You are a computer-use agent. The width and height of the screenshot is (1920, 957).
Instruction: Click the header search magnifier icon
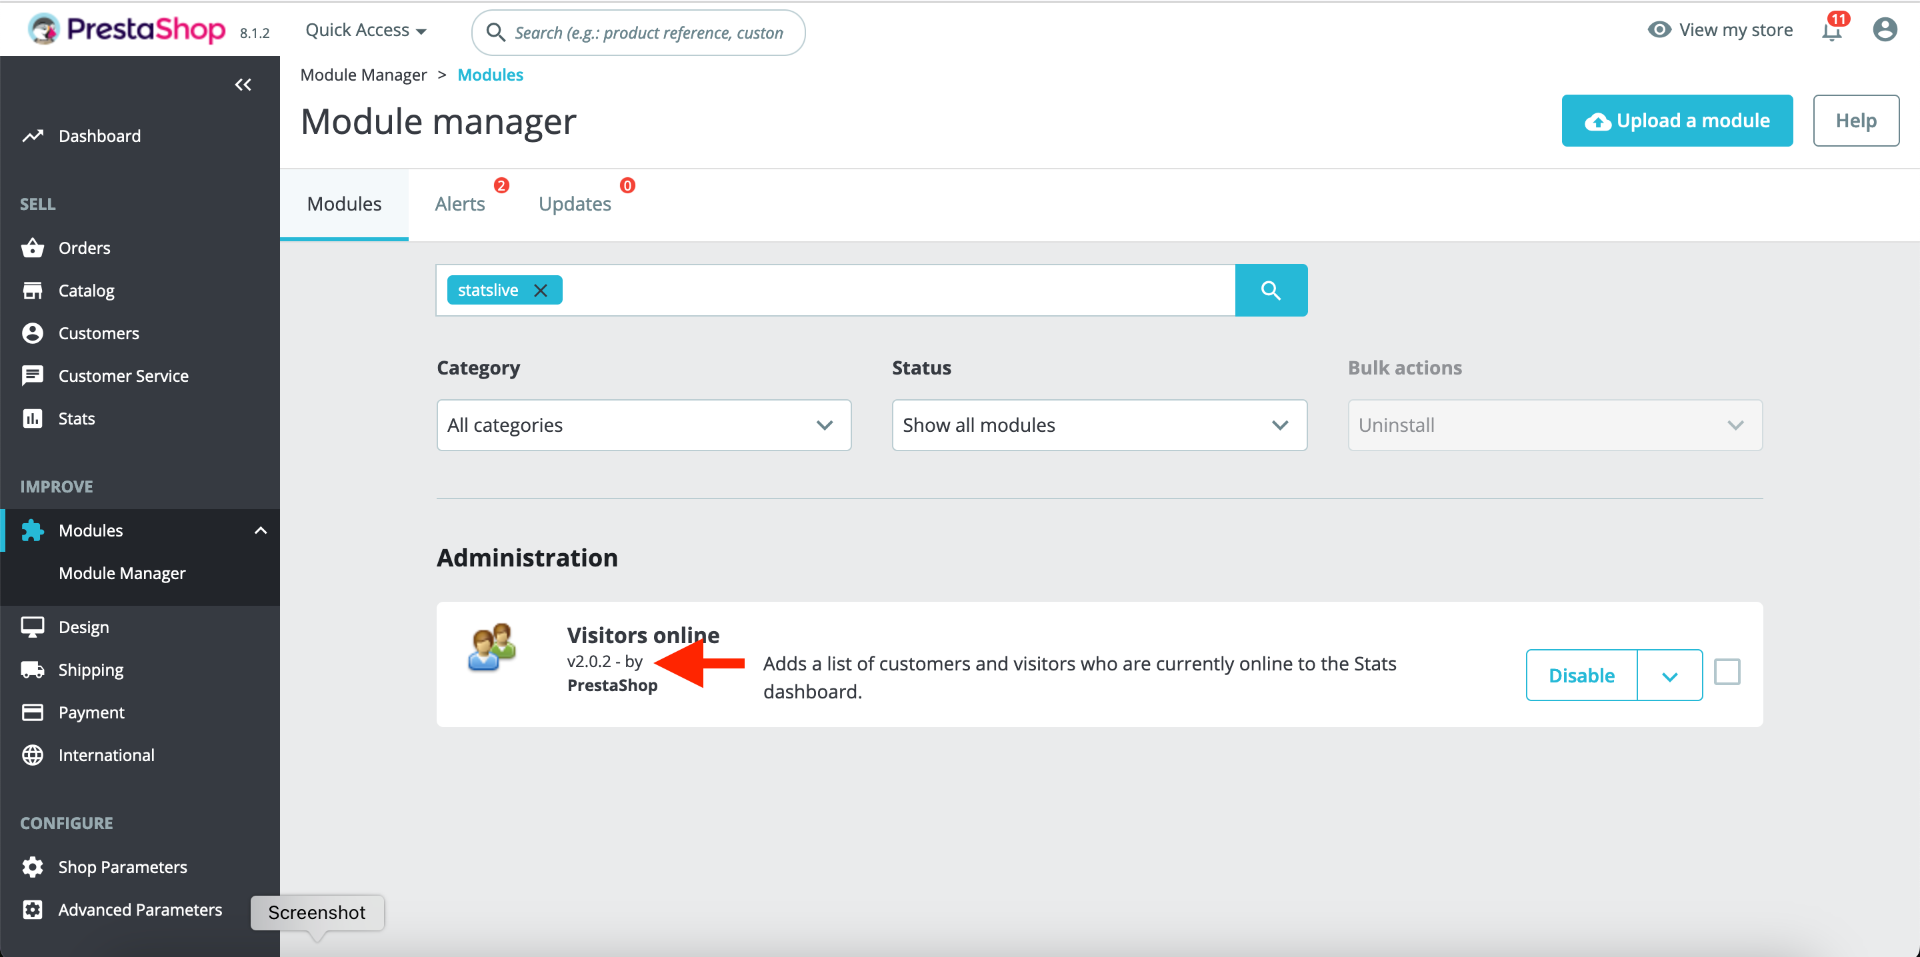[496, 33]
